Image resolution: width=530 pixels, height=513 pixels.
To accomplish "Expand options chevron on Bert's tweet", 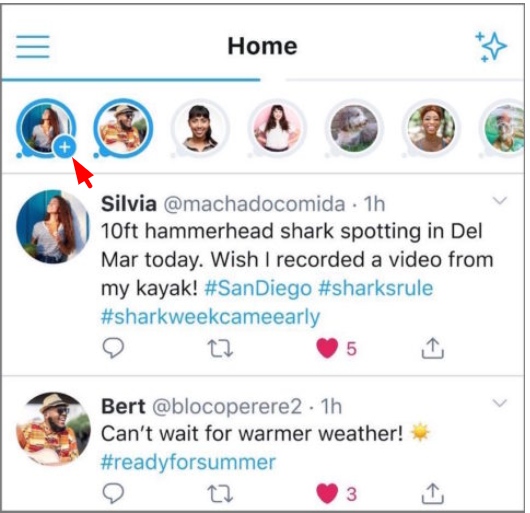I will (500, 403).
